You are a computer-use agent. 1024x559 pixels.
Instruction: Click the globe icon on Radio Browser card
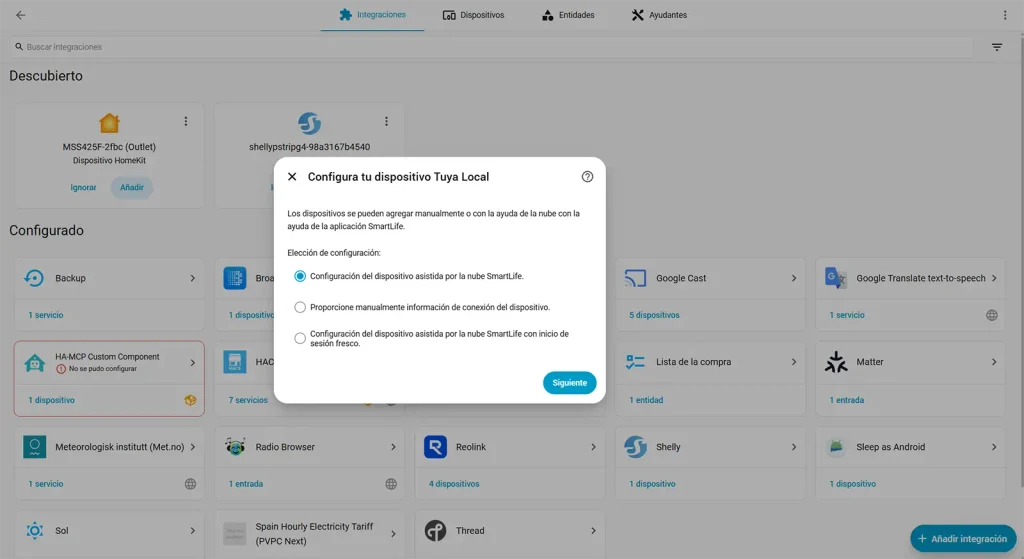click(x=391, y=485)
